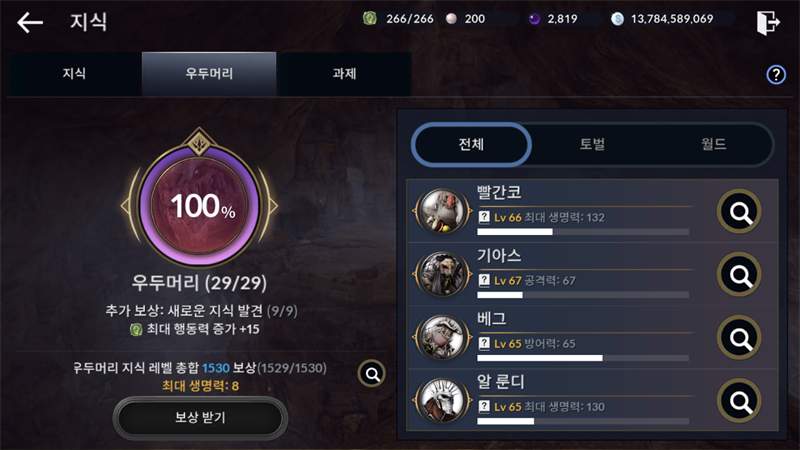Switch to the 지식 tab
This screenshot has width=800, height=450.
(74, 73)
